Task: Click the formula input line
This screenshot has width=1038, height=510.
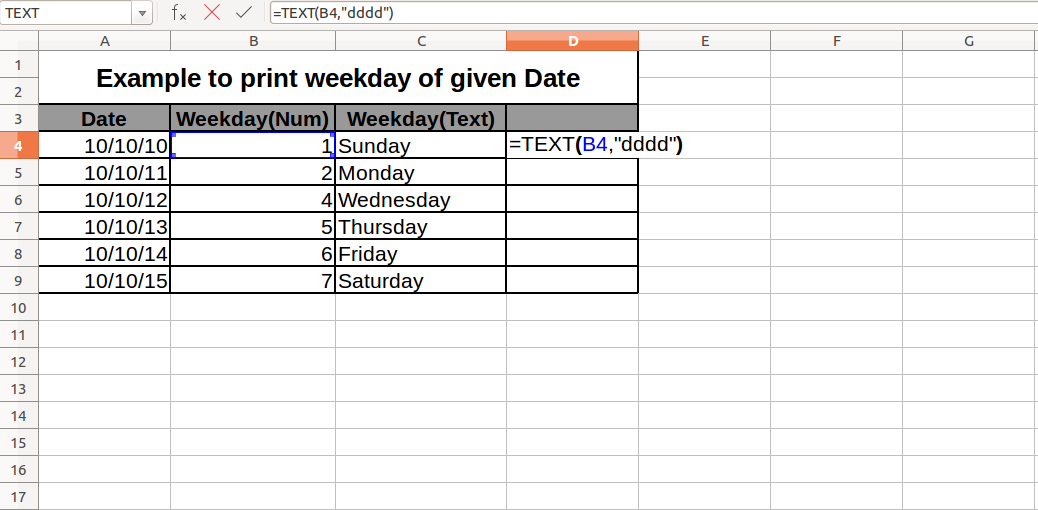Action: click(653, 13)
